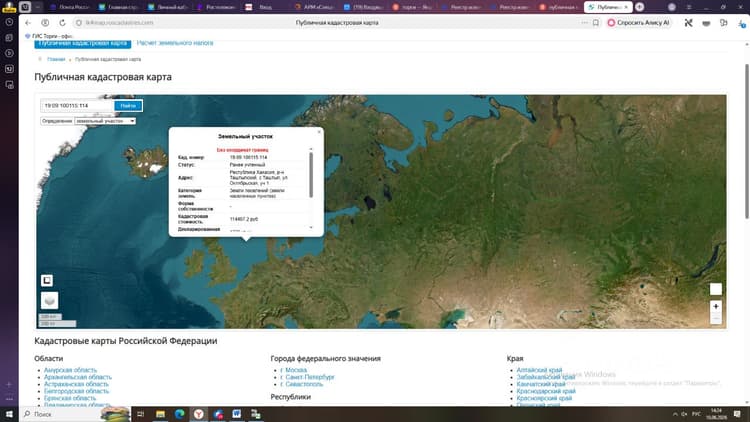Open the Амурская область link
750x422 pixels.
click(x=70, y=370)
